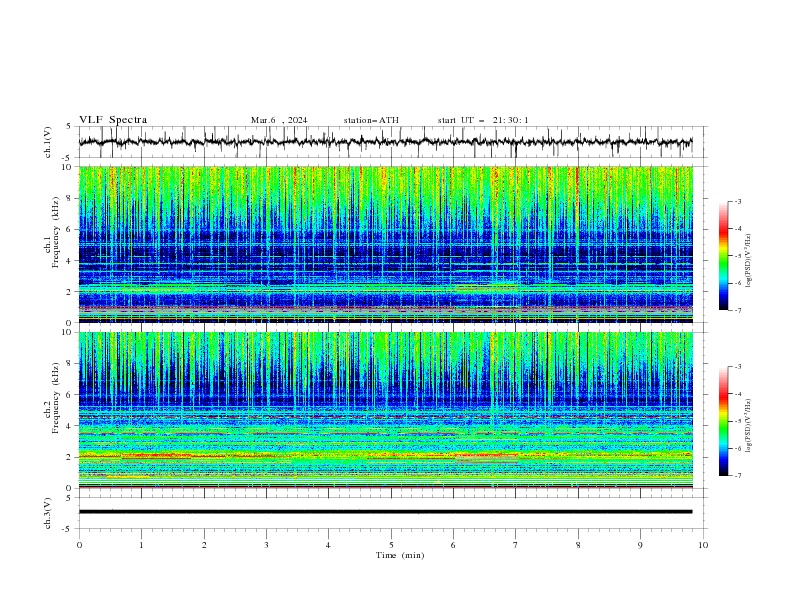Click the "Time (min)" axis label
This screenshot has height=612, width=792.
[x=400, y=555]
